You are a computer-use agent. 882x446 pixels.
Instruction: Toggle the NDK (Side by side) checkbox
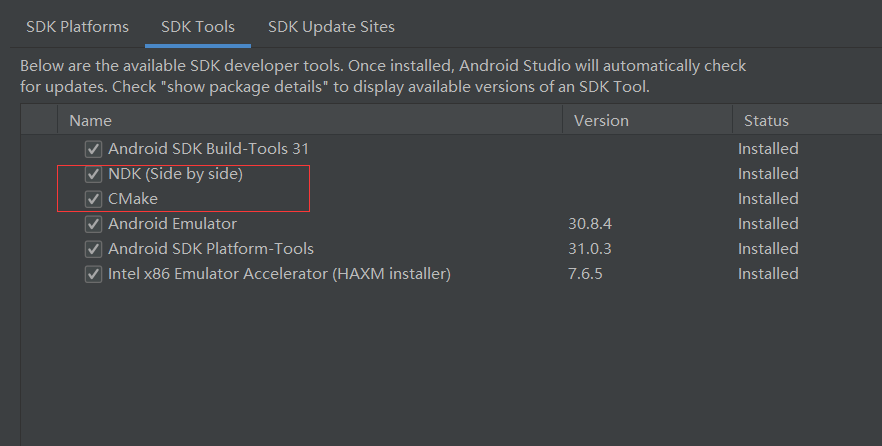(x=94, y=174)
